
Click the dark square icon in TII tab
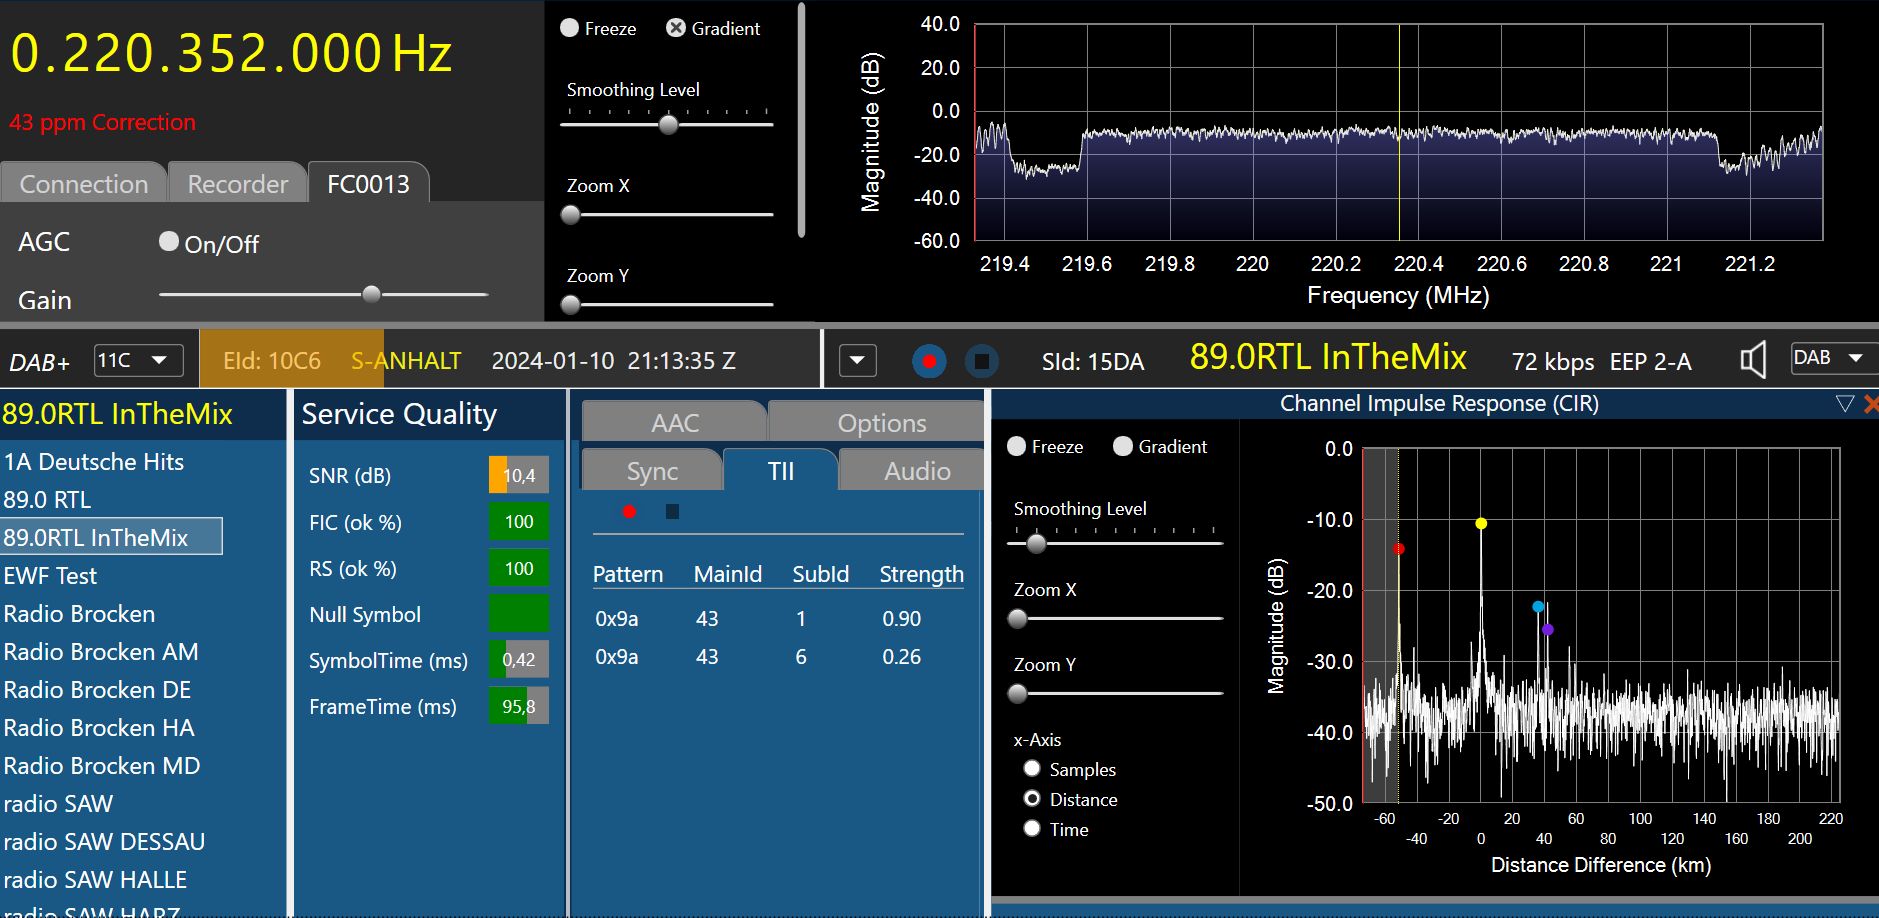672,512
